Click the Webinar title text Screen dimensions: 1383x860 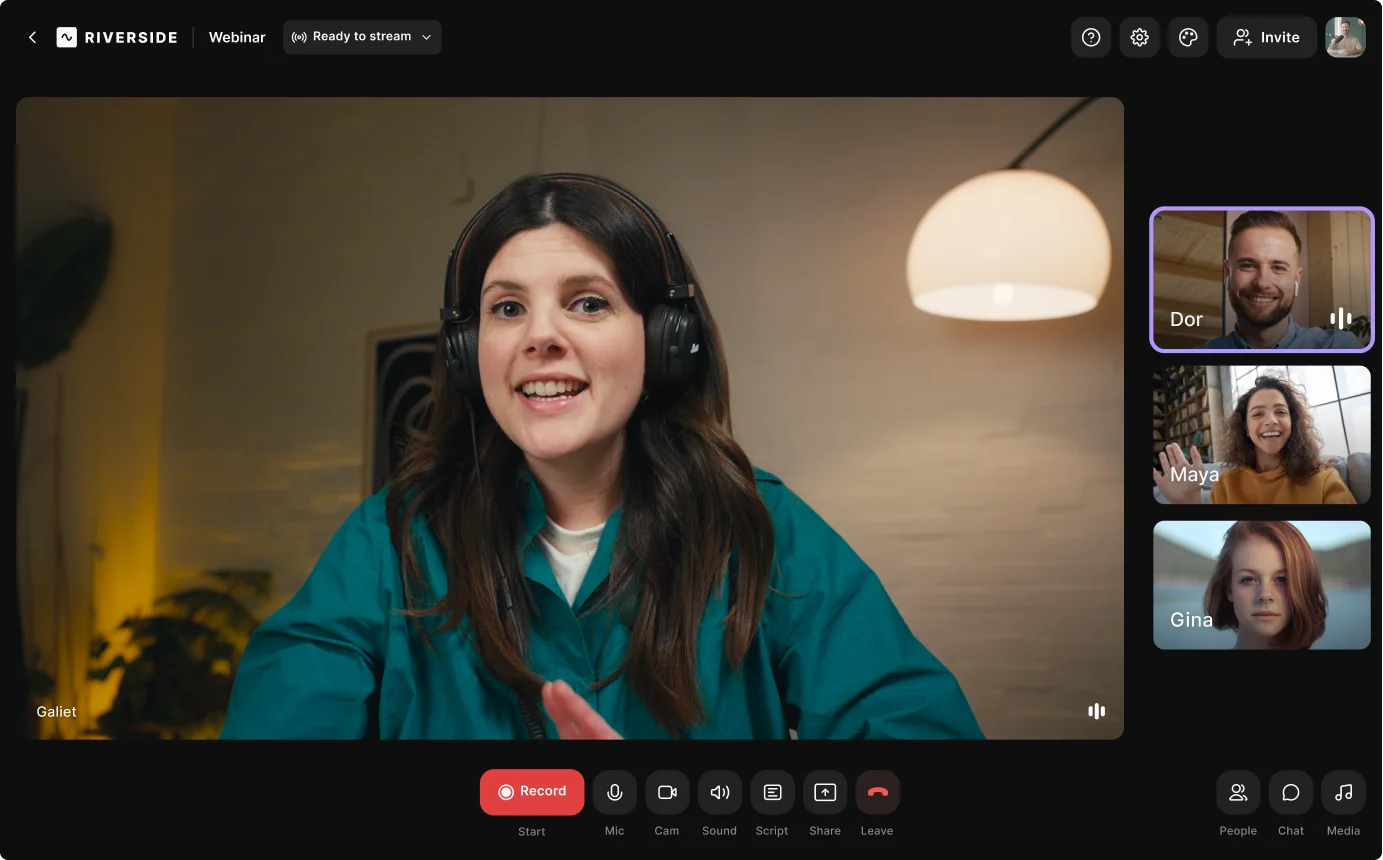click(x=237, y=37)
